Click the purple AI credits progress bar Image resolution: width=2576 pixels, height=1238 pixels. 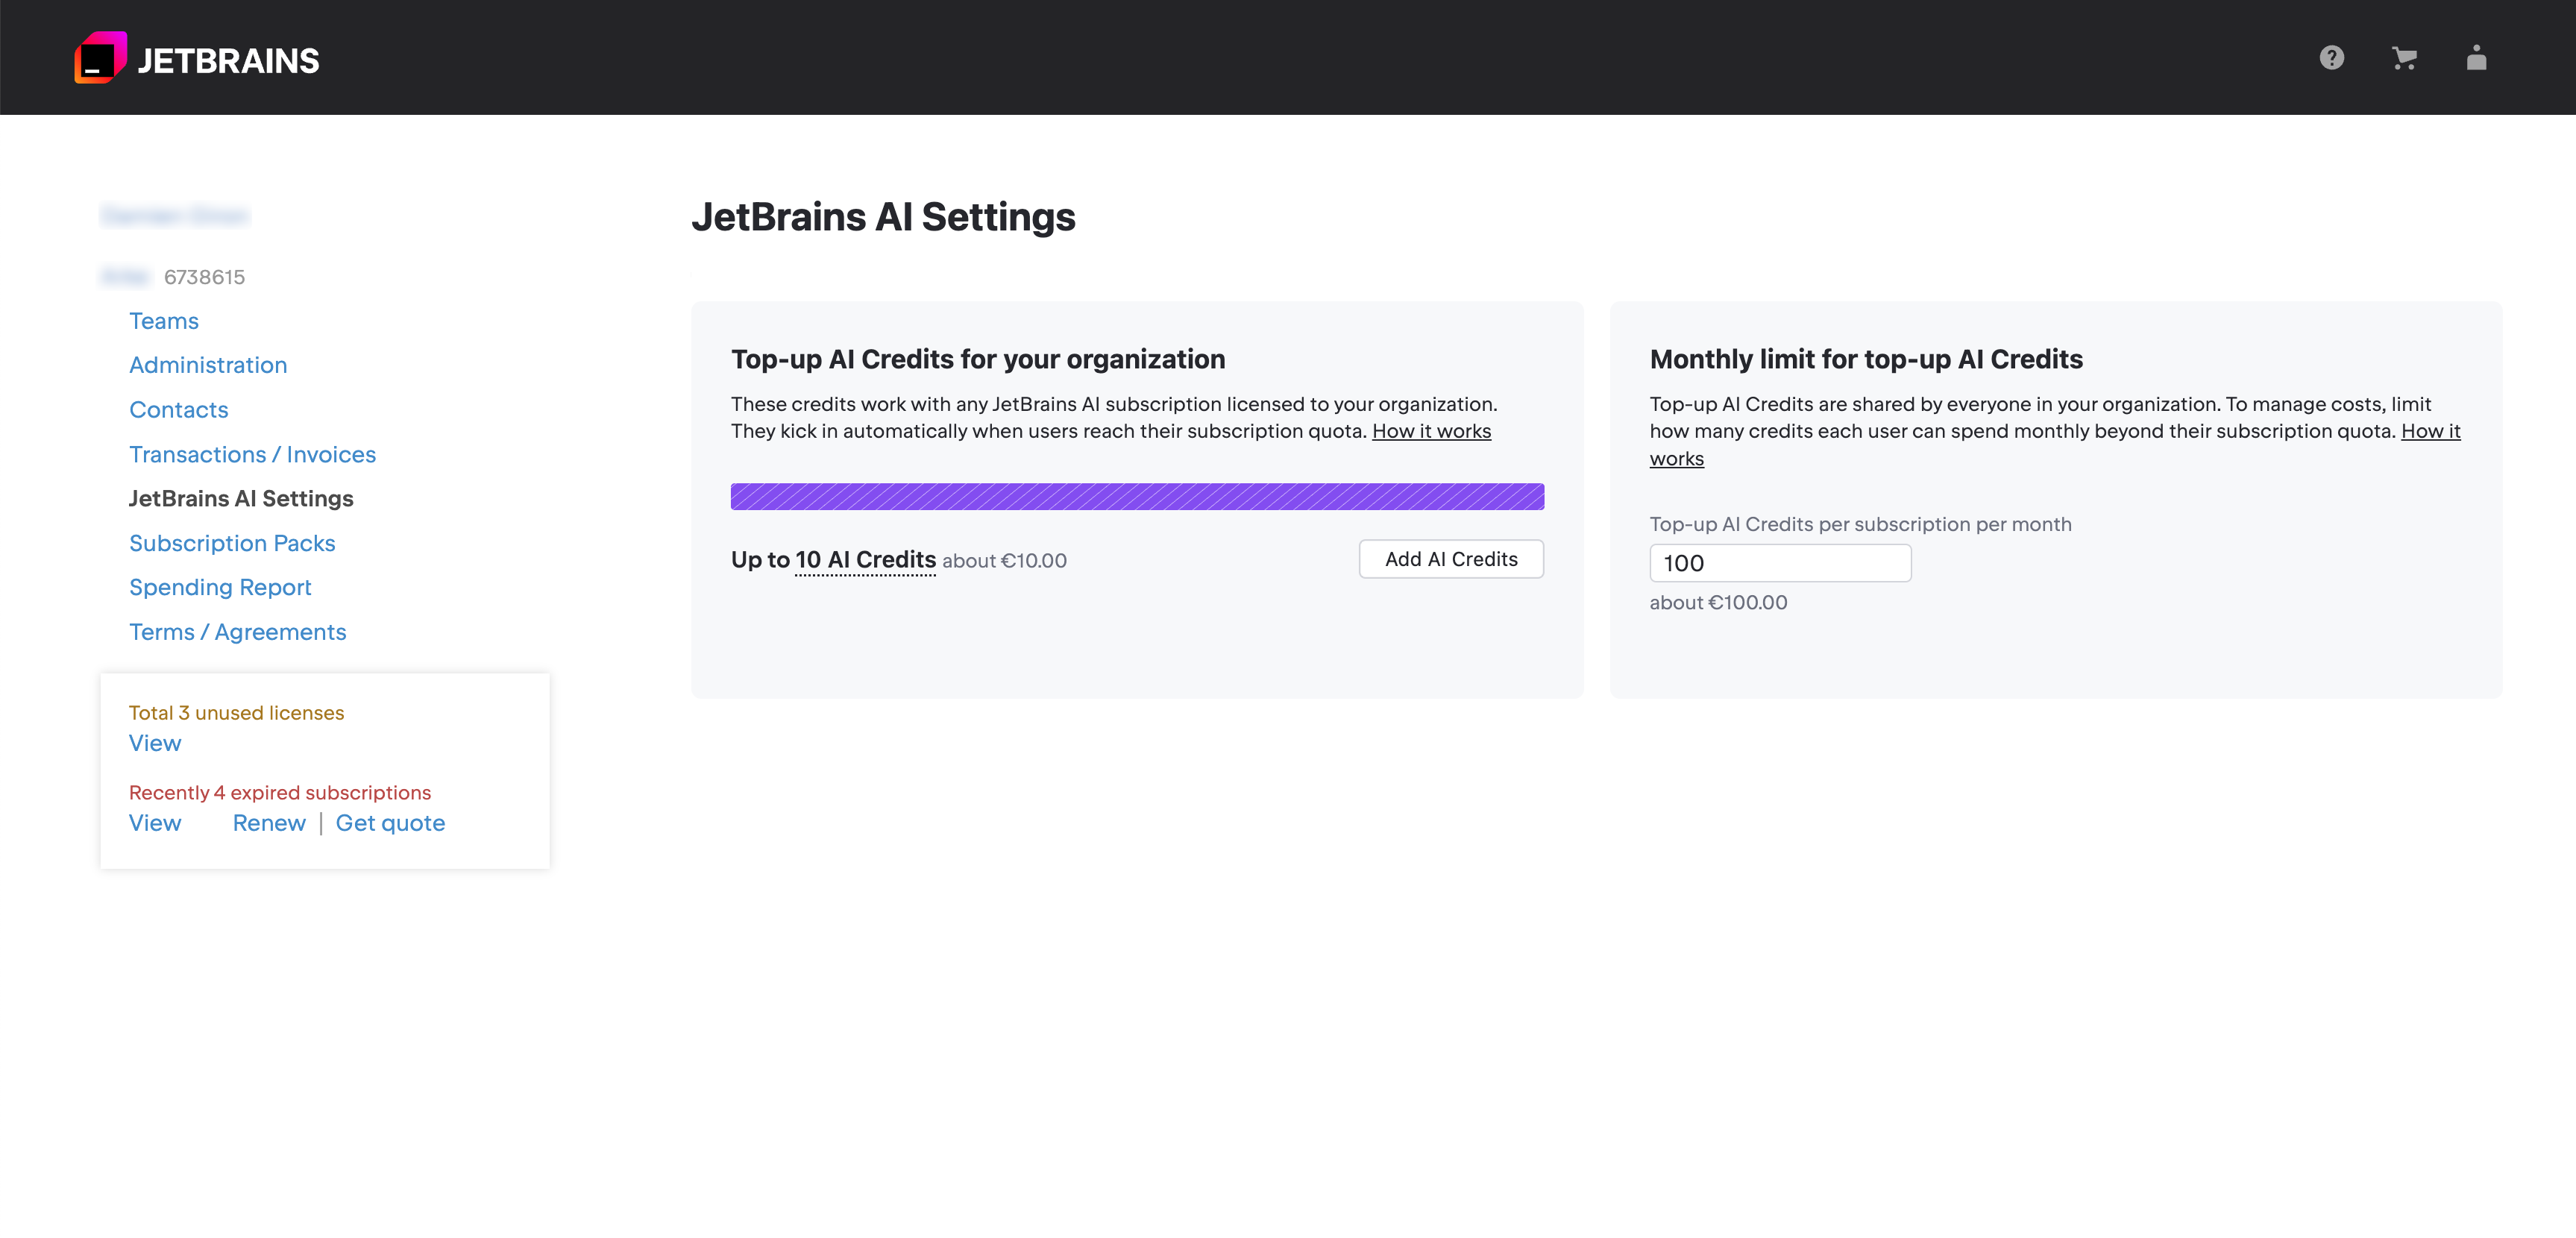click(x=1137, y=496)
